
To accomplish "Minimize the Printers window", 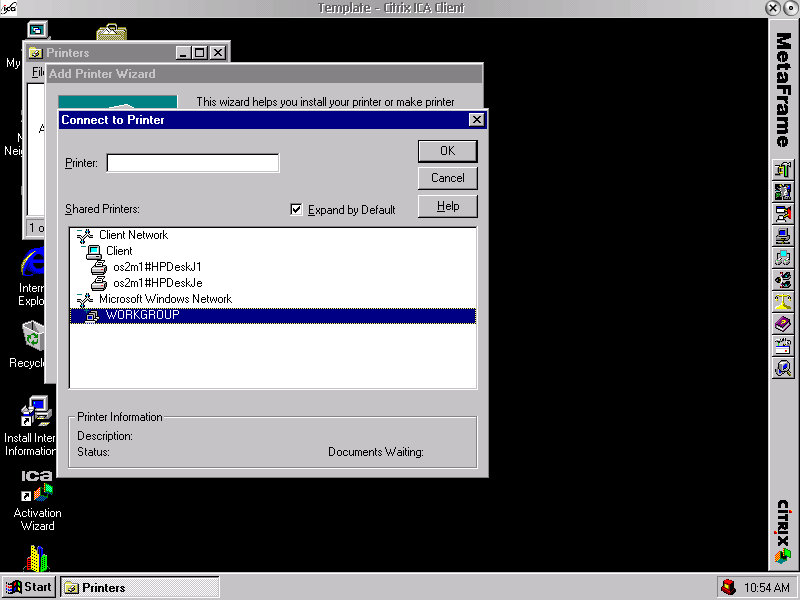I will tap(184, 53).
